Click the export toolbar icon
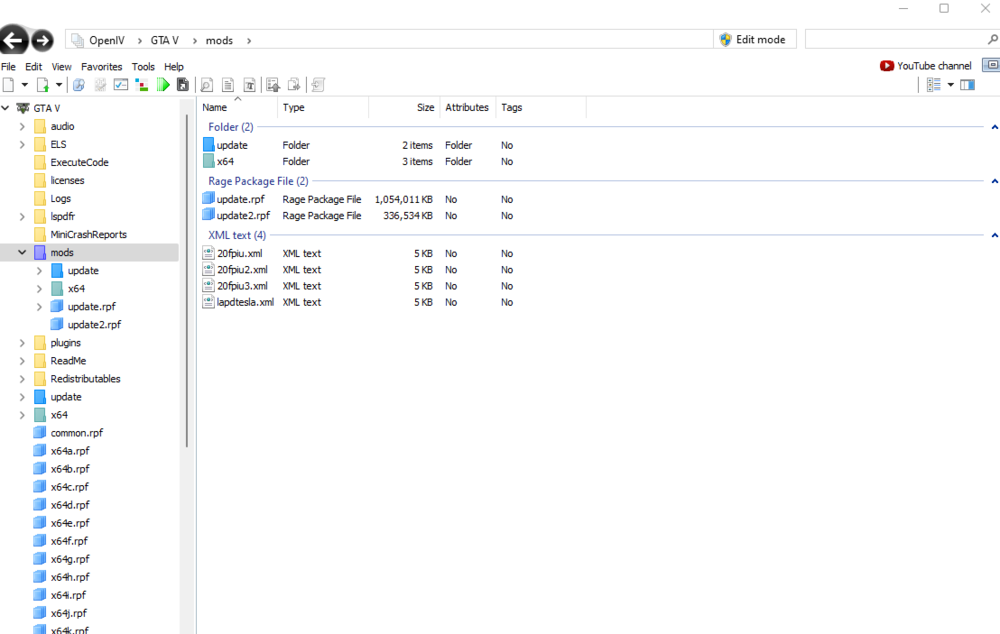This screenshot has width=1000, height=634. click(294, 84)
